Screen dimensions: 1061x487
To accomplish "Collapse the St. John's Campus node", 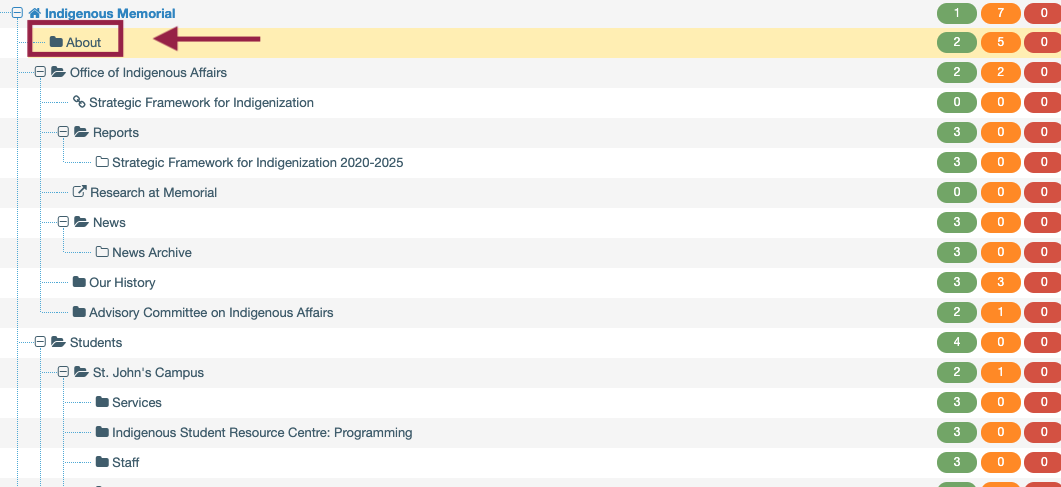I will click(x=64, y=372).
